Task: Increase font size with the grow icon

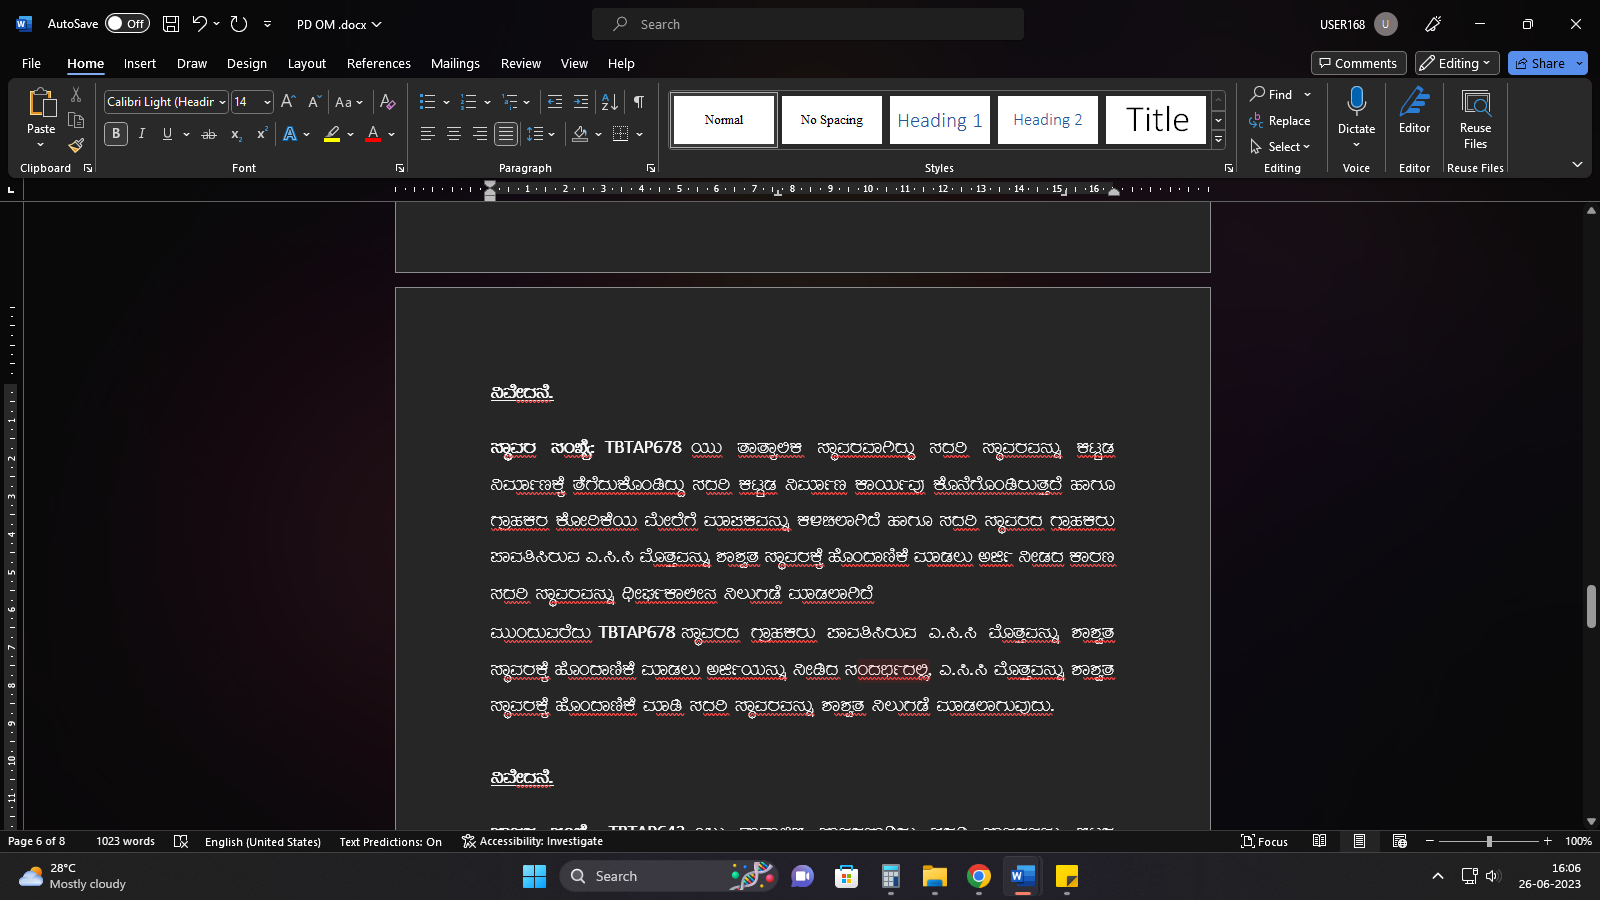Action: pos(288,102)
